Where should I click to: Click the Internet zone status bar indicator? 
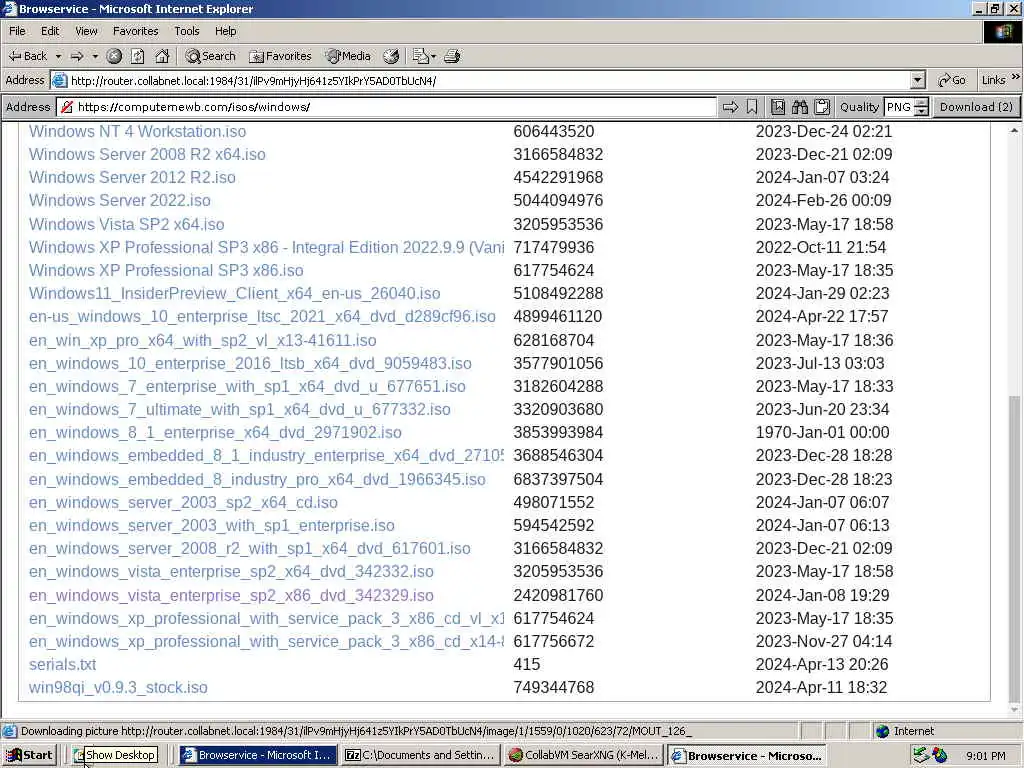pos(904,731)
